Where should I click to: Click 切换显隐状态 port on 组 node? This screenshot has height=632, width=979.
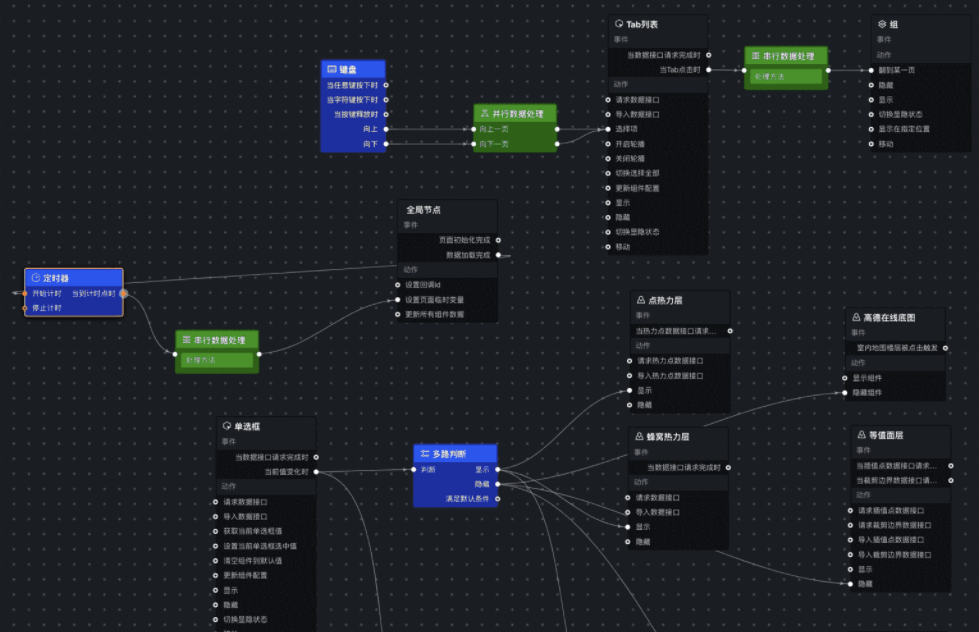click(x=871, y=114)
